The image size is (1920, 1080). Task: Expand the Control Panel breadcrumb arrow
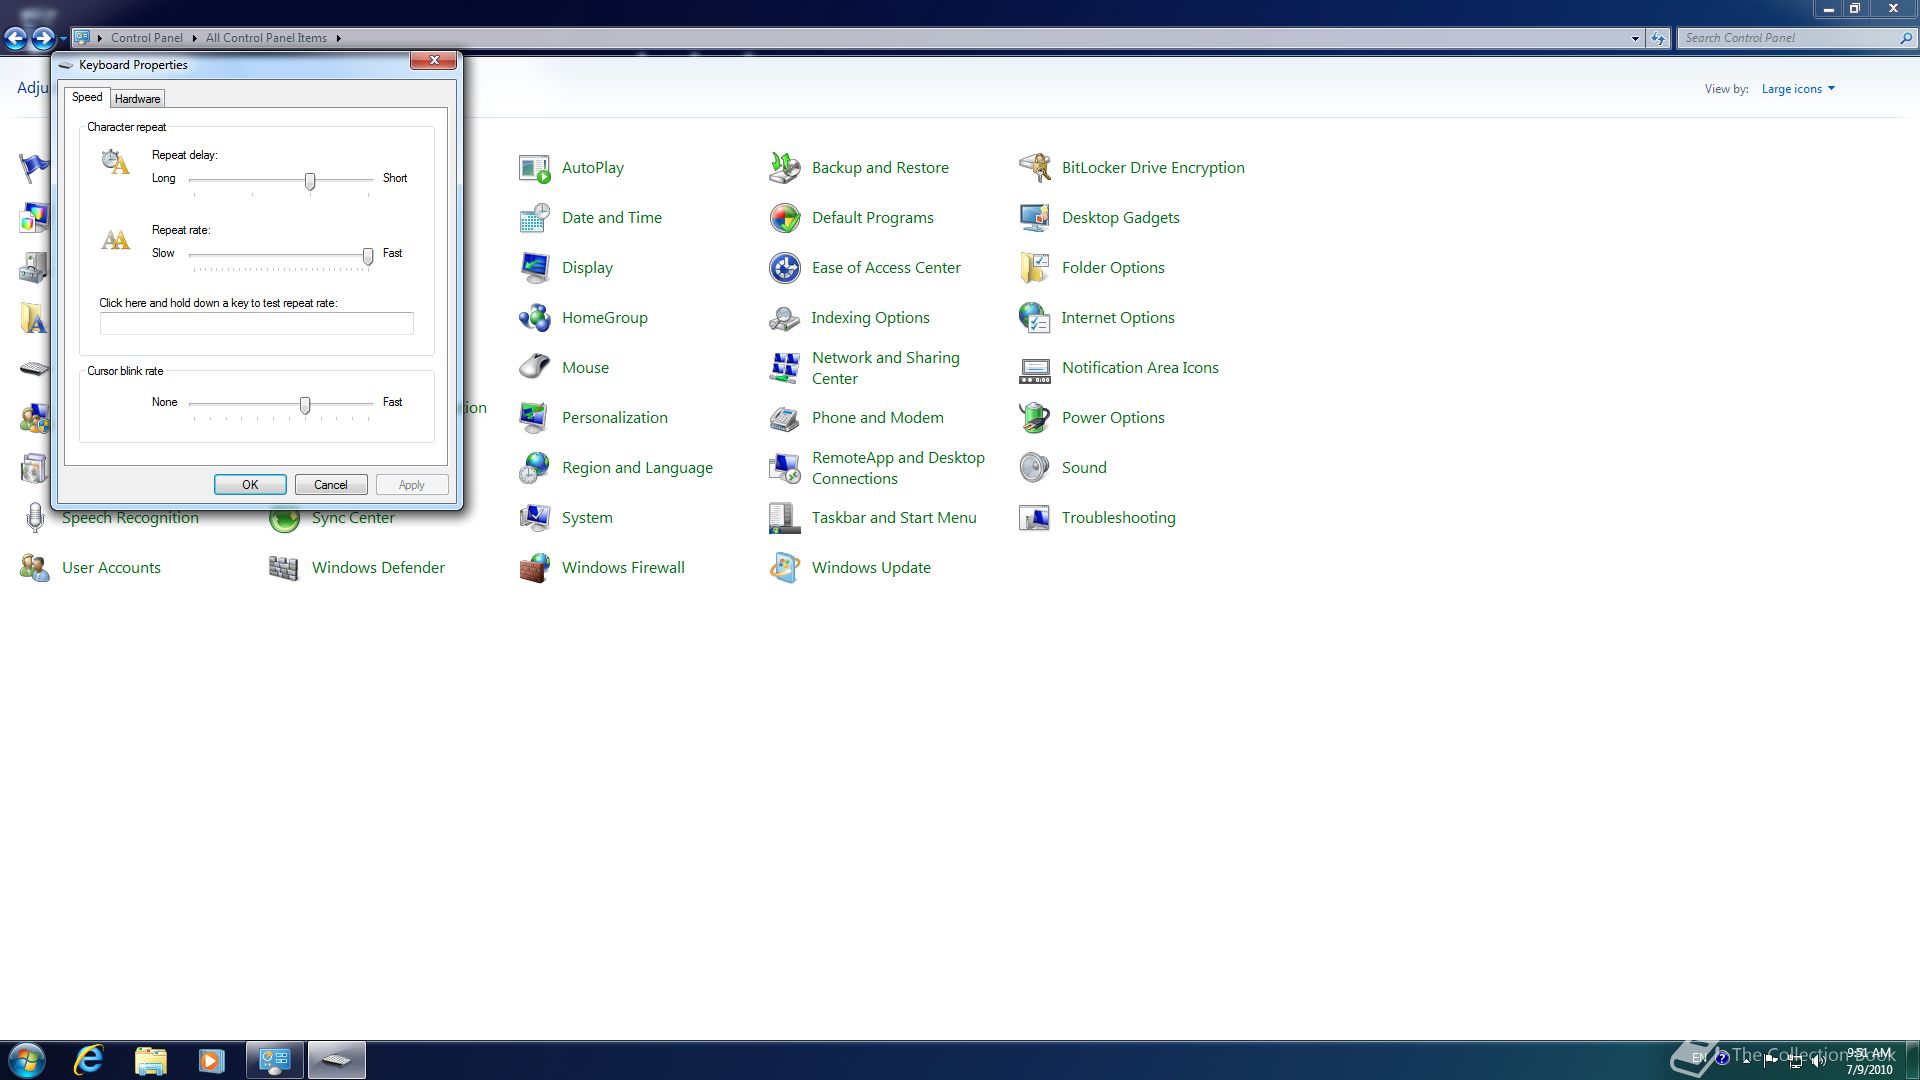tap(194, 38)
